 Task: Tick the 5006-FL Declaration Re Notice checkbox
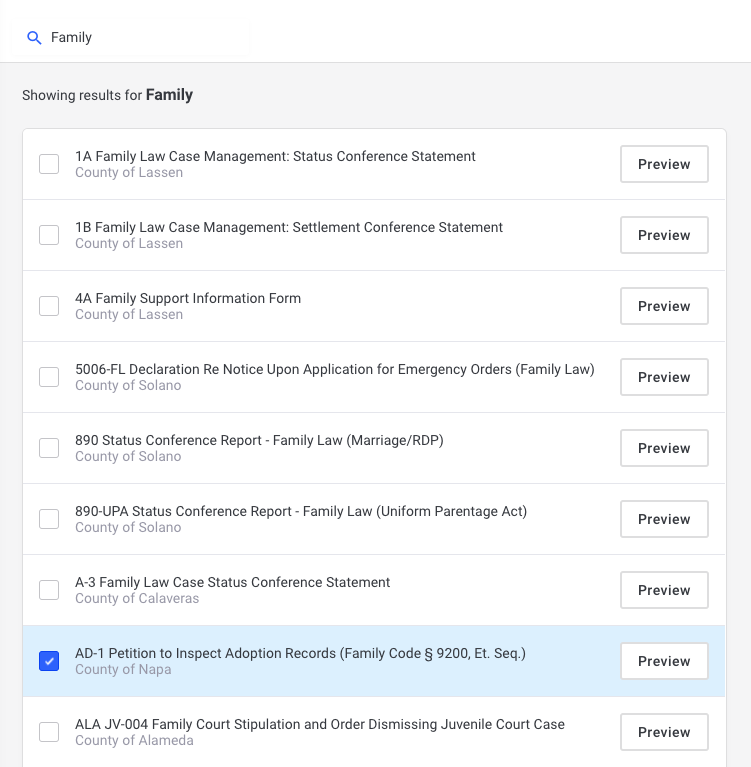pyautogui.click(x=49, y=377)
